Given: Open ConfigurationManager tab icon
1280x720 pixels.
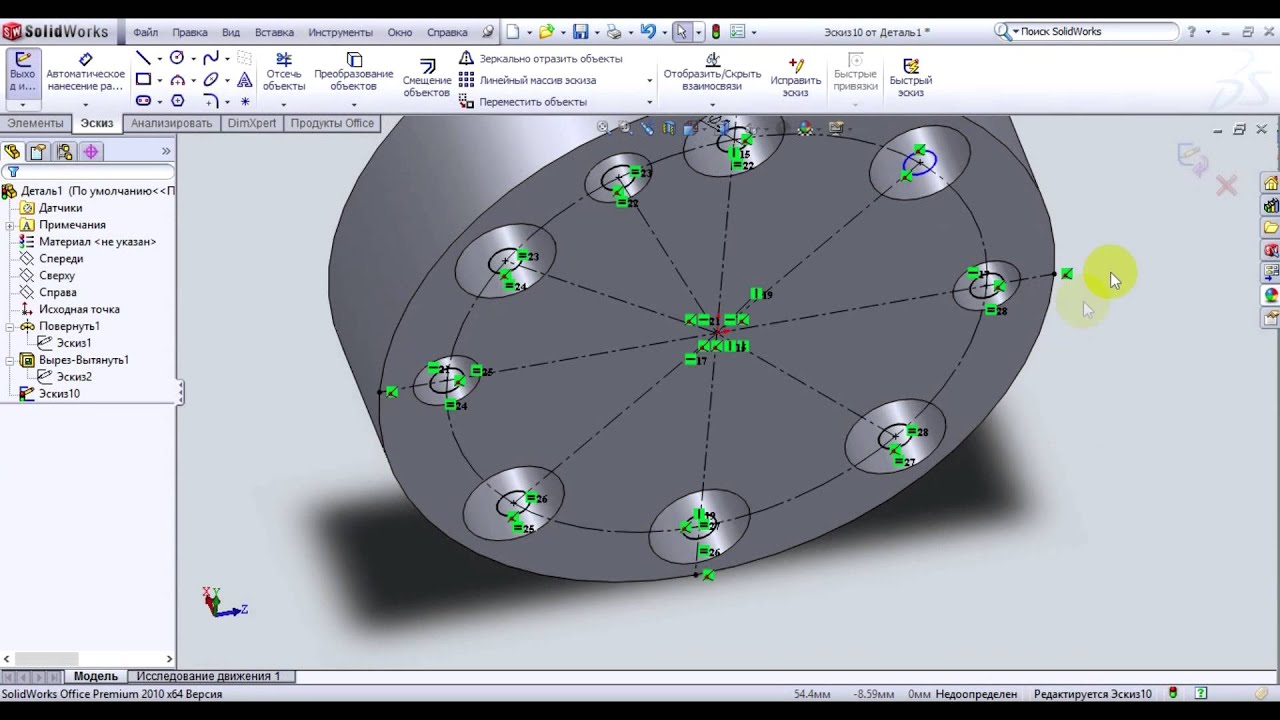Looking at the screenshot, I should pos(64,152).
